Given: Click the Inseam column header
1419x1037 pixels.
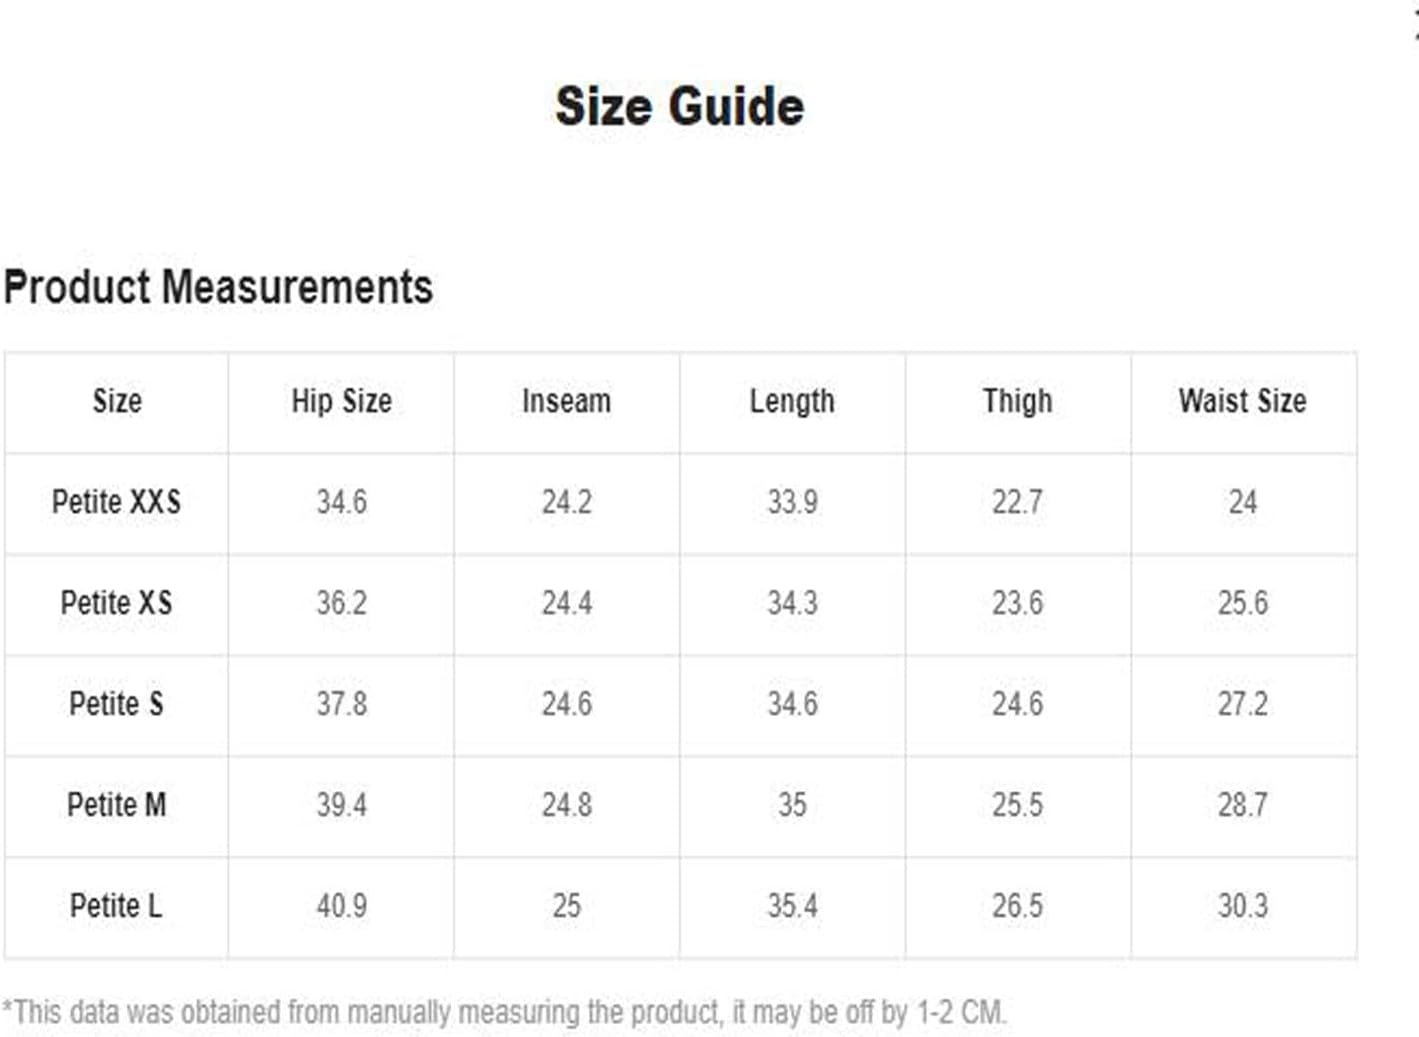Looking at the screenshot, I should coord(566,401).
